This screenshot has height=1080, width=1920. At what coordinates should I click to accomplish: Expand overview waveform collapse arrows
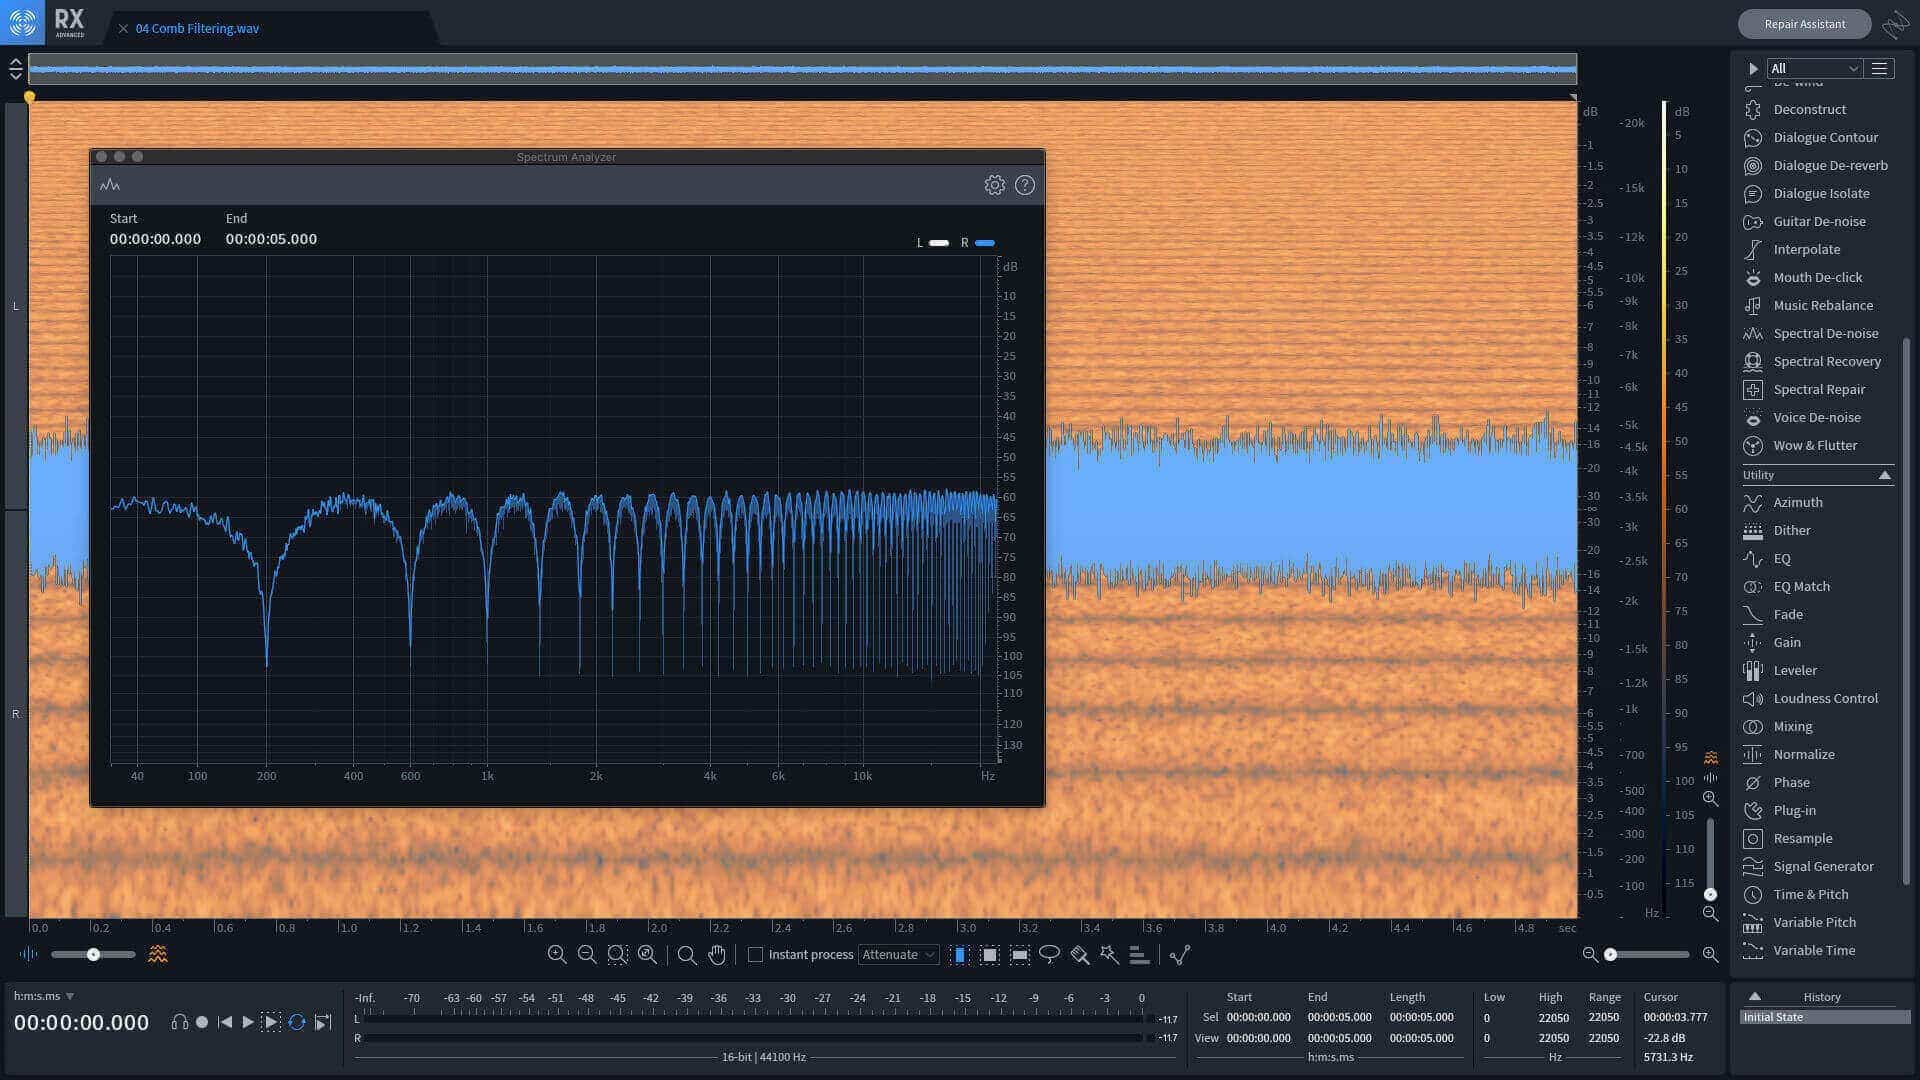tap(15, 69)
